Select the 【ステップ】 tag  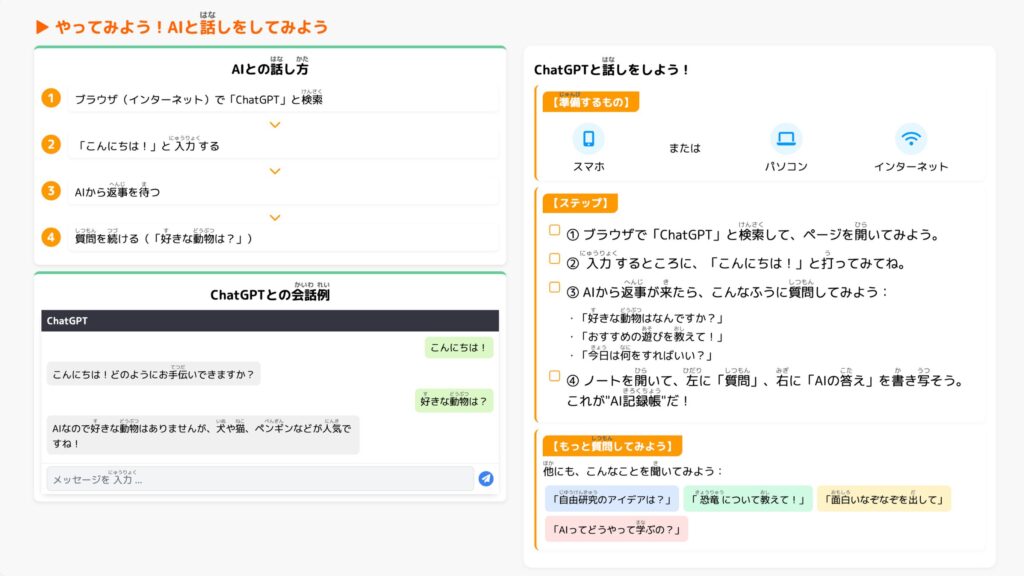coord(580,203)
